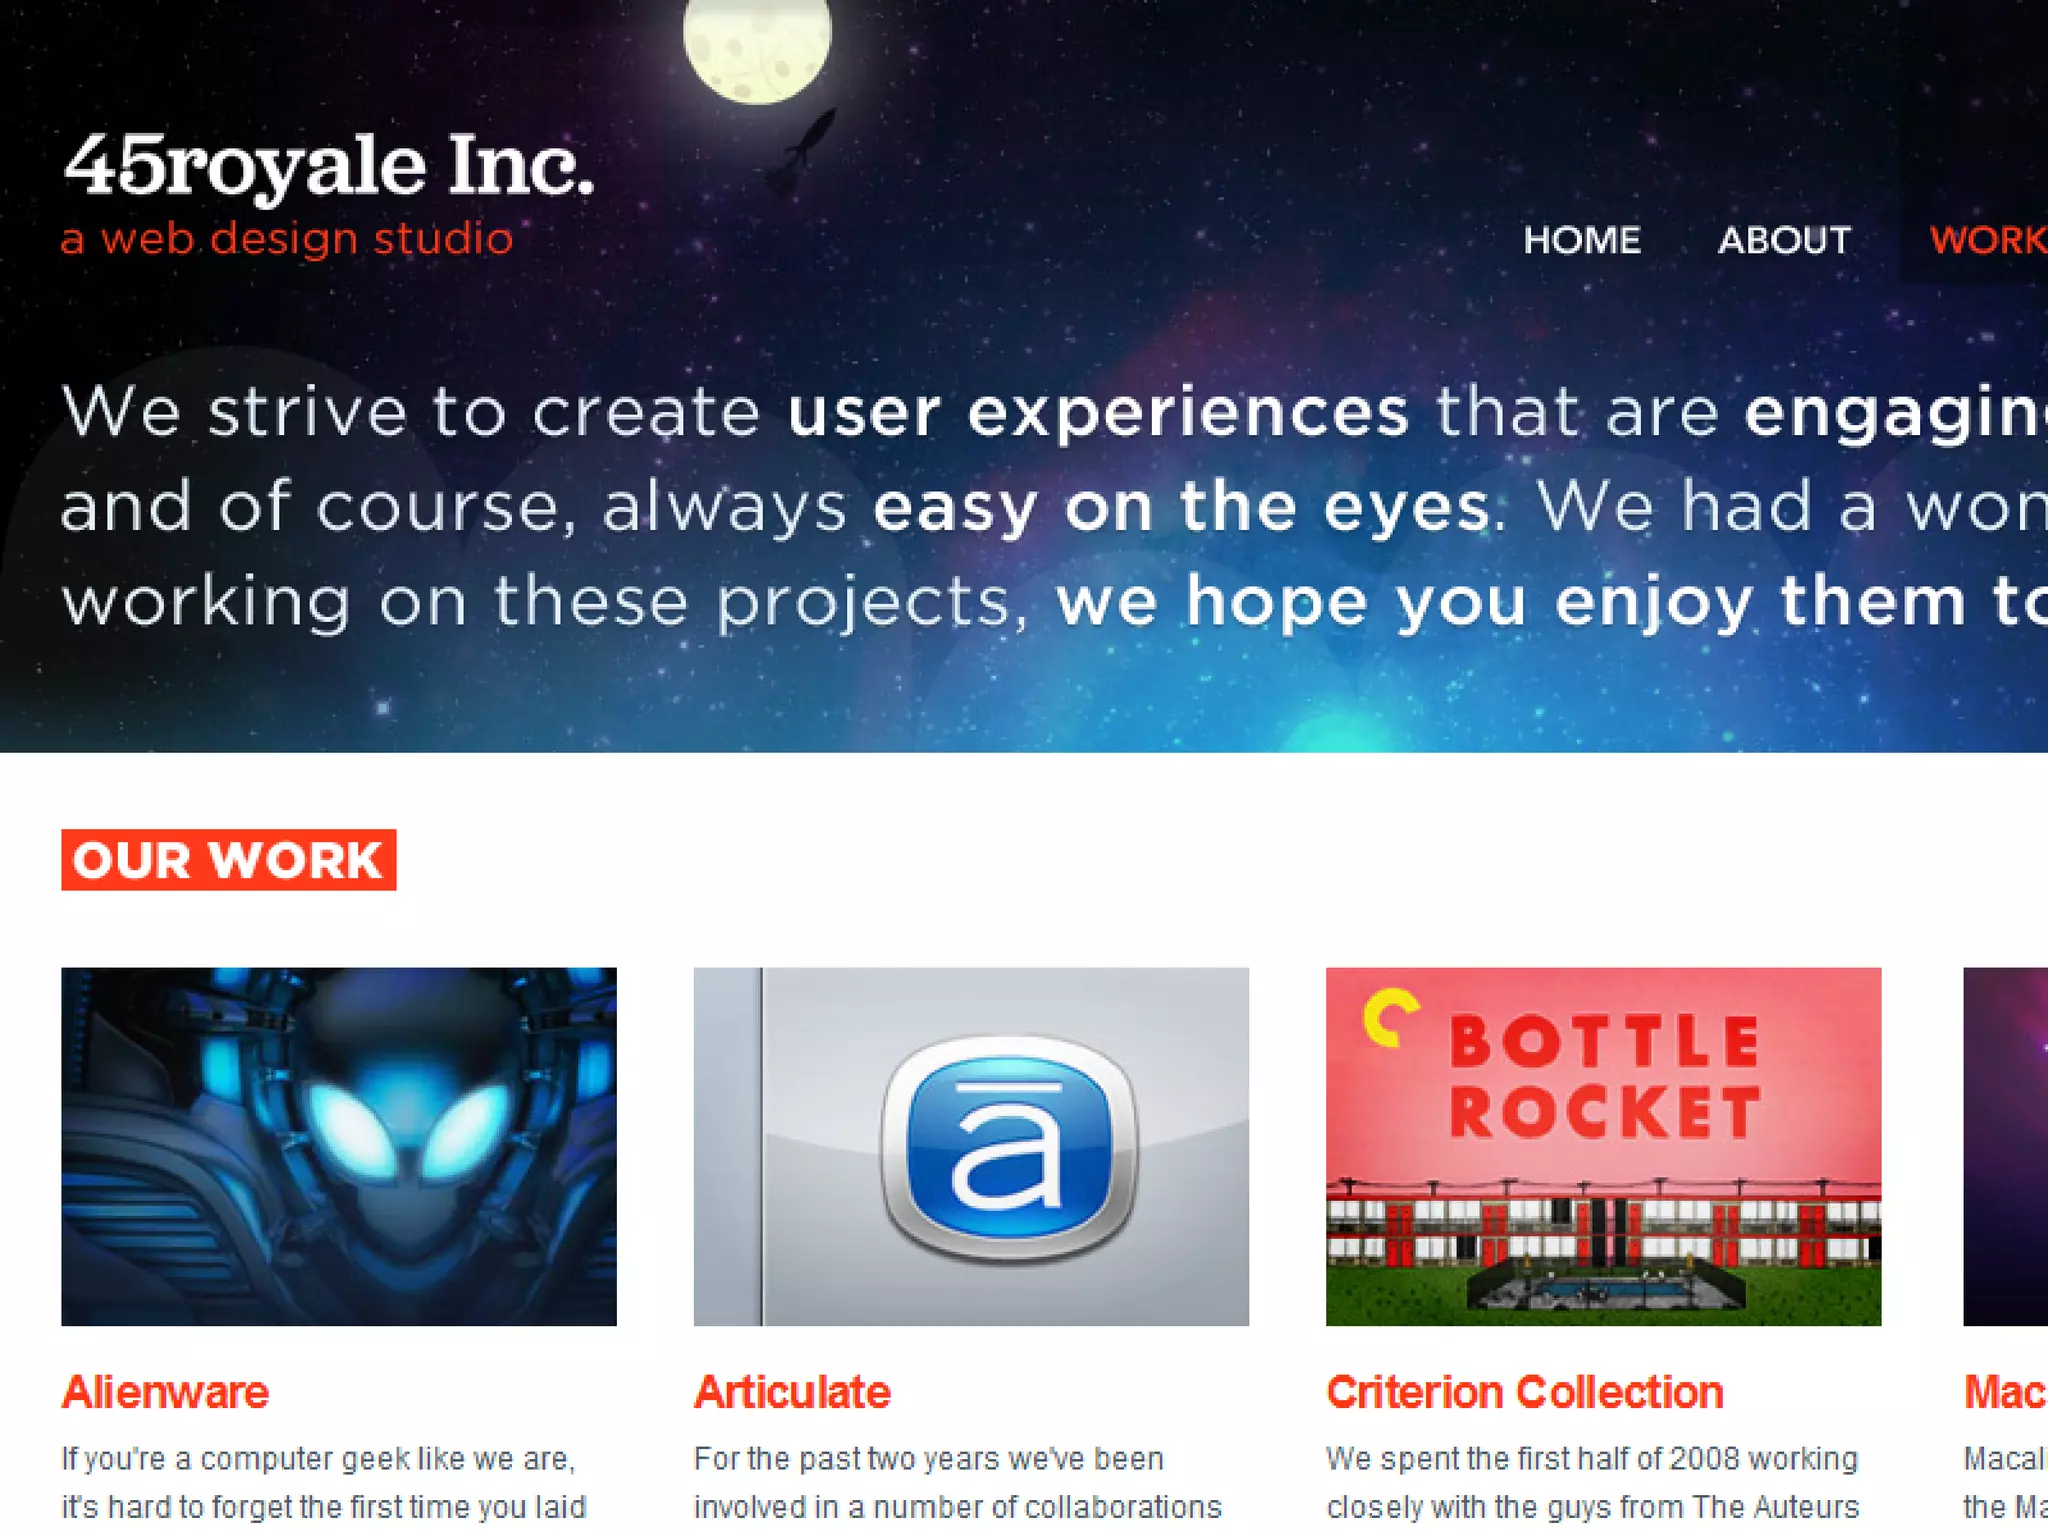Click the 45royale Inc. logo
Viewport: 2048px width, 1536px height.
(328, 165)
